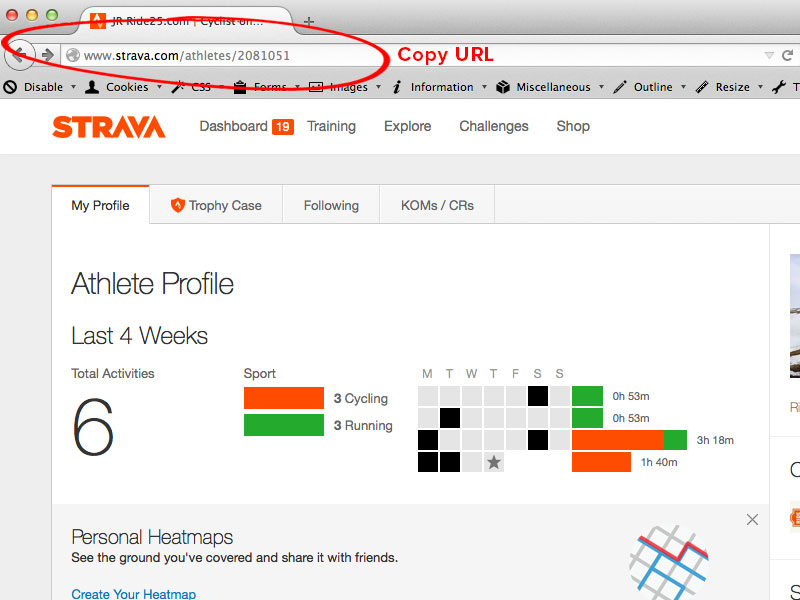The height and width of the screenshot is (600, 800).
Task: Open the Challenges menu
Action: click(493, 127)
